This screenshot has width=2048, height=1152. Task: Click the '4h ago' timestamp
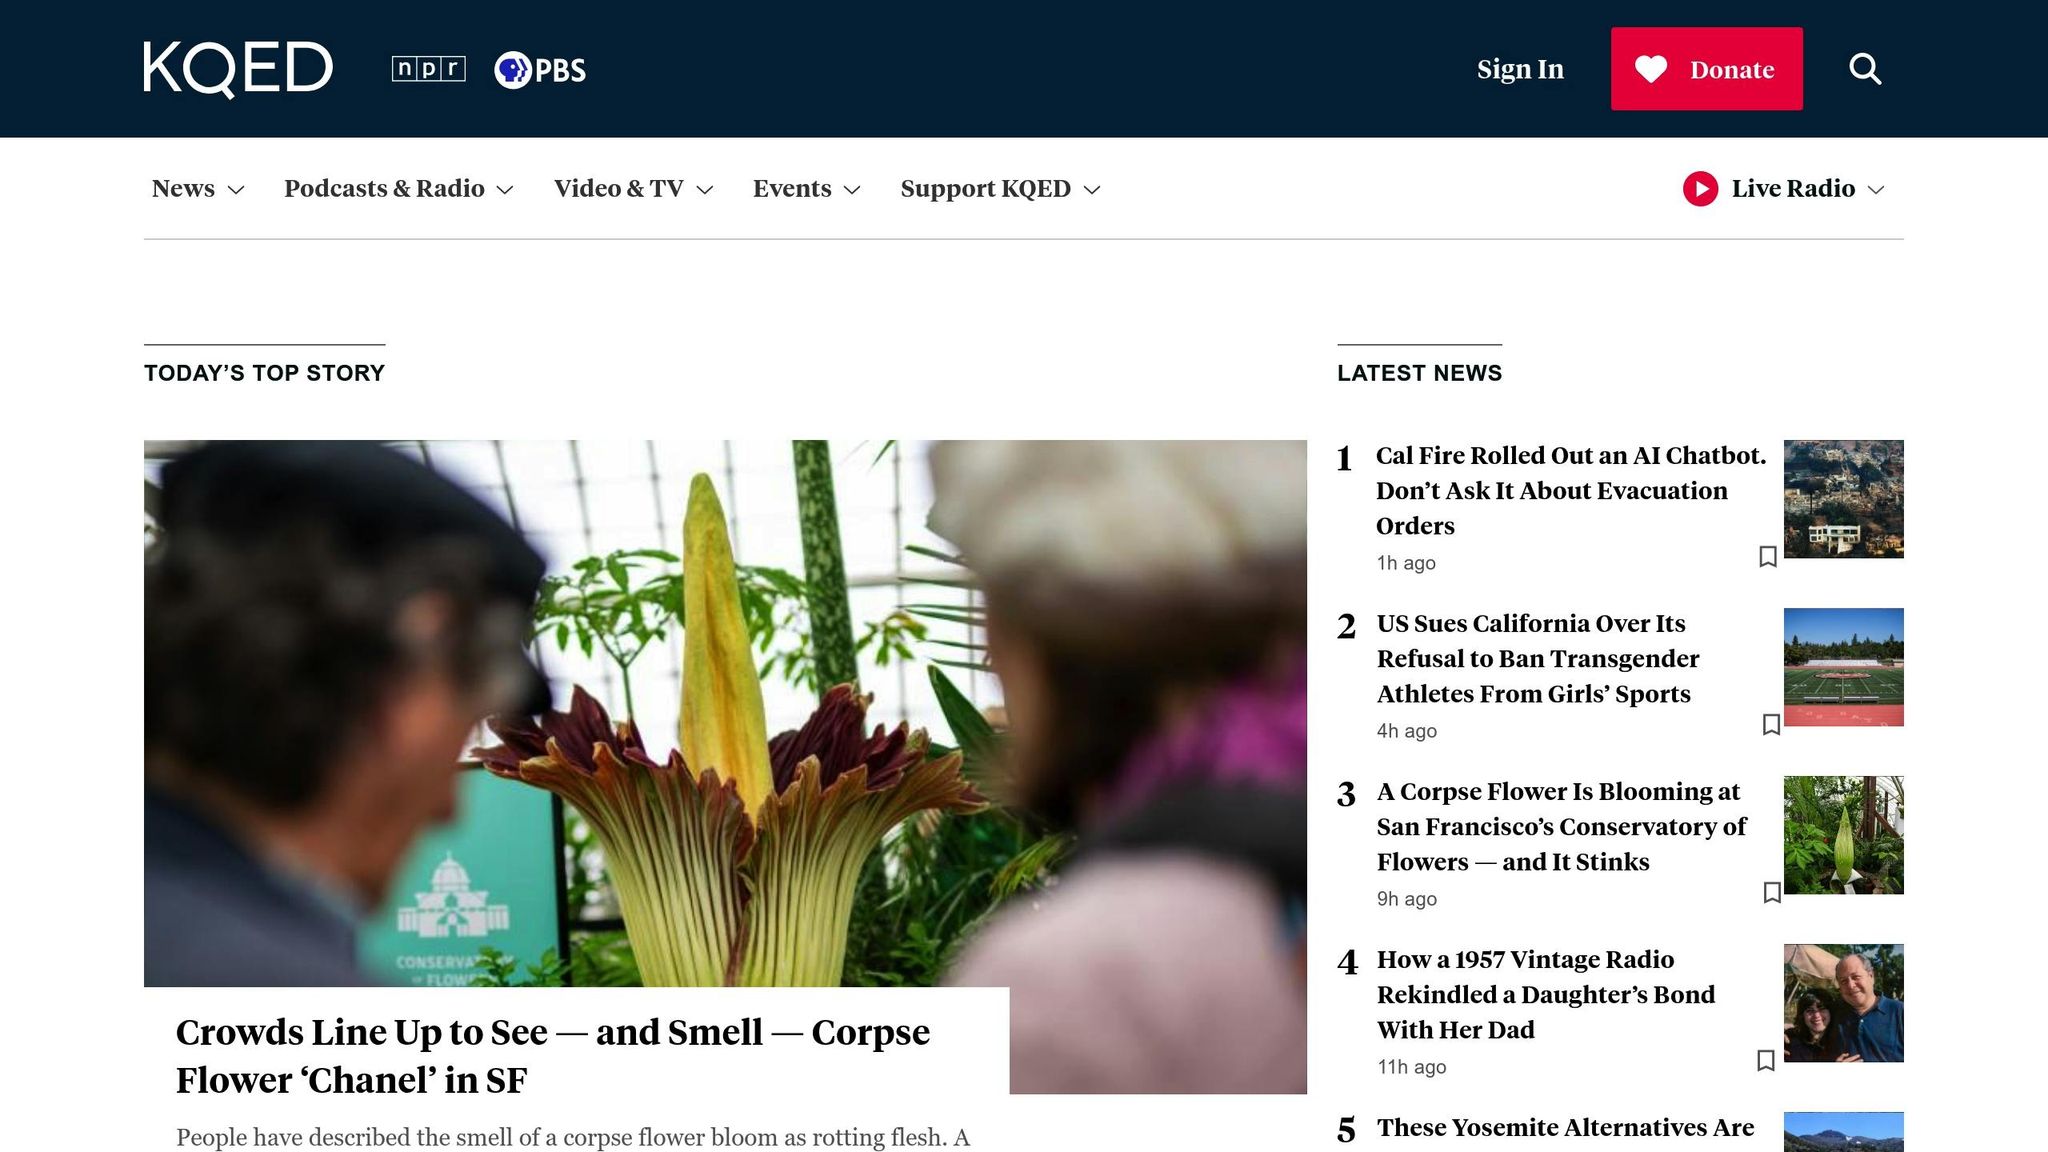[1407, 731]
